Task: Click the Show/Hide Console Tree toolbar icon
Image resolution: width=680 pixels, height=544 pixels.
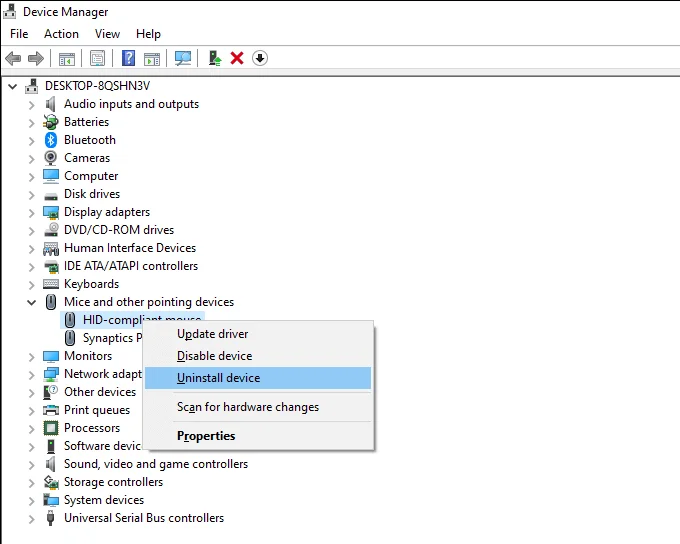Action: click(x=67, y=58)
